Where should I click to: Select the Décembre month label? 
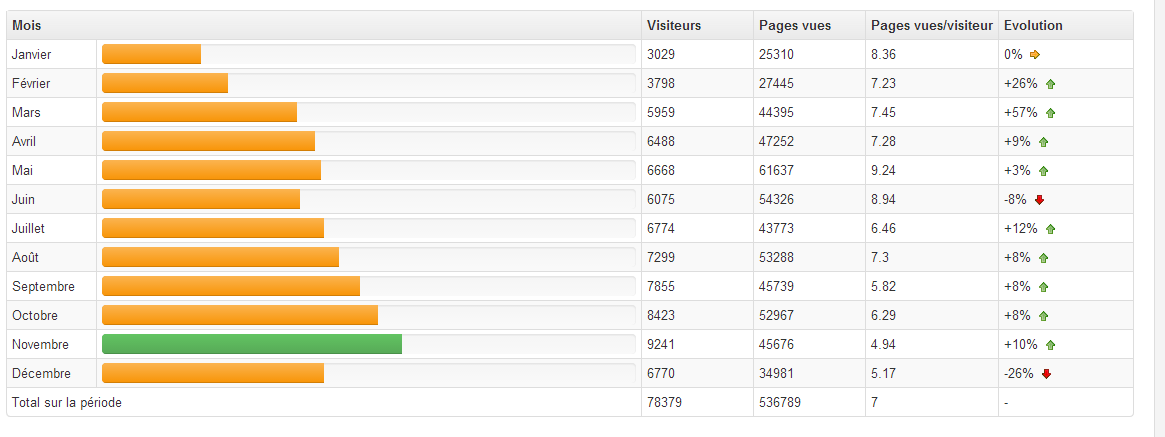pyautogui.click(x=41, y=373)
